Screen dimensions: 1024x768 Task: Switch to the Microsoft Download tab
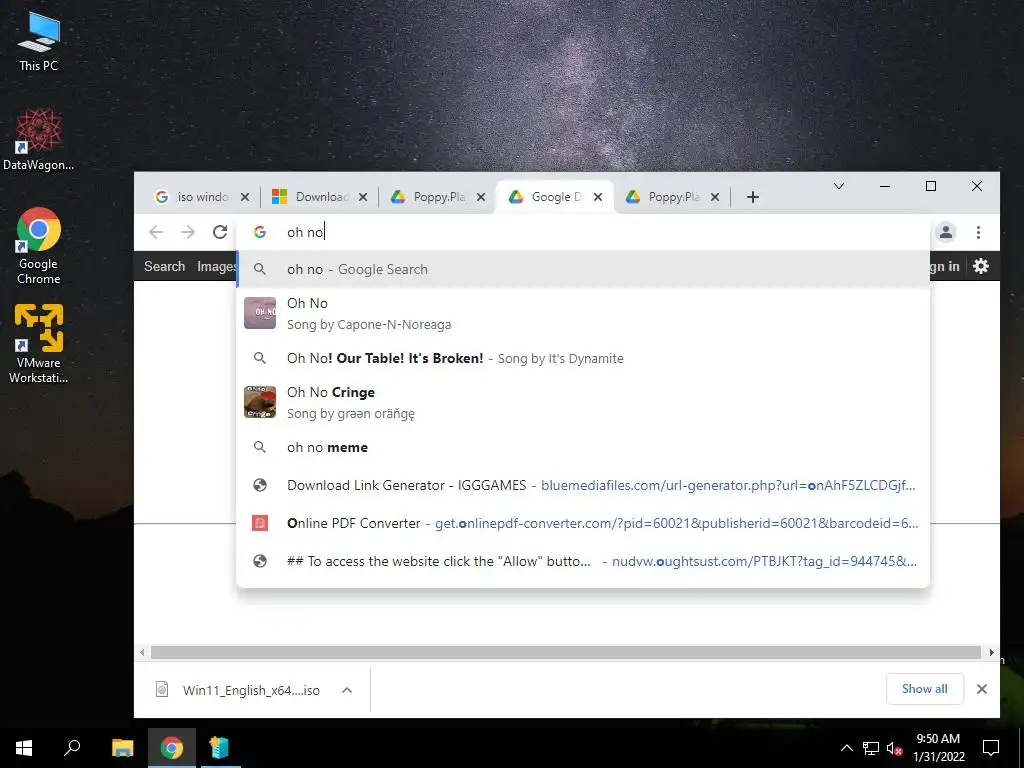[319, 197]
